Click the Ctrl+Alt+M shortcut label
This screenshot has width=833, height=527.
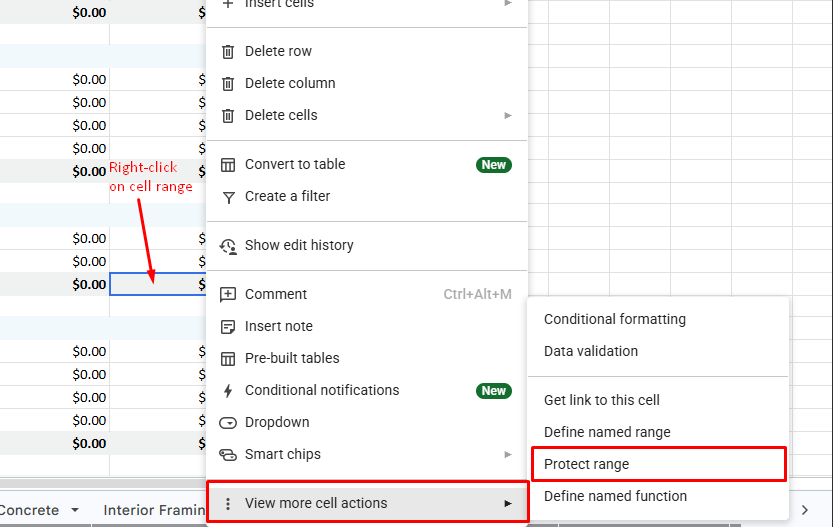[478, 294]
